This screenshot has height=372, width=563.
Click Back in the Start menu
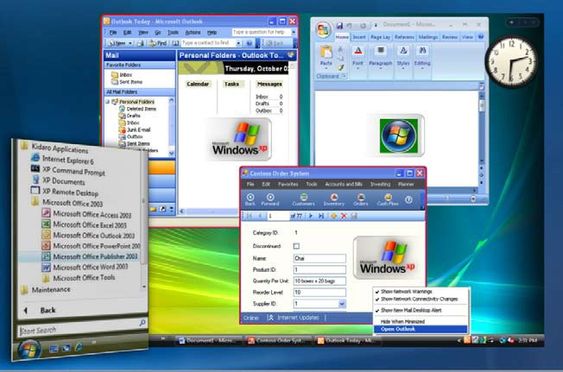[x=48, y=310]
